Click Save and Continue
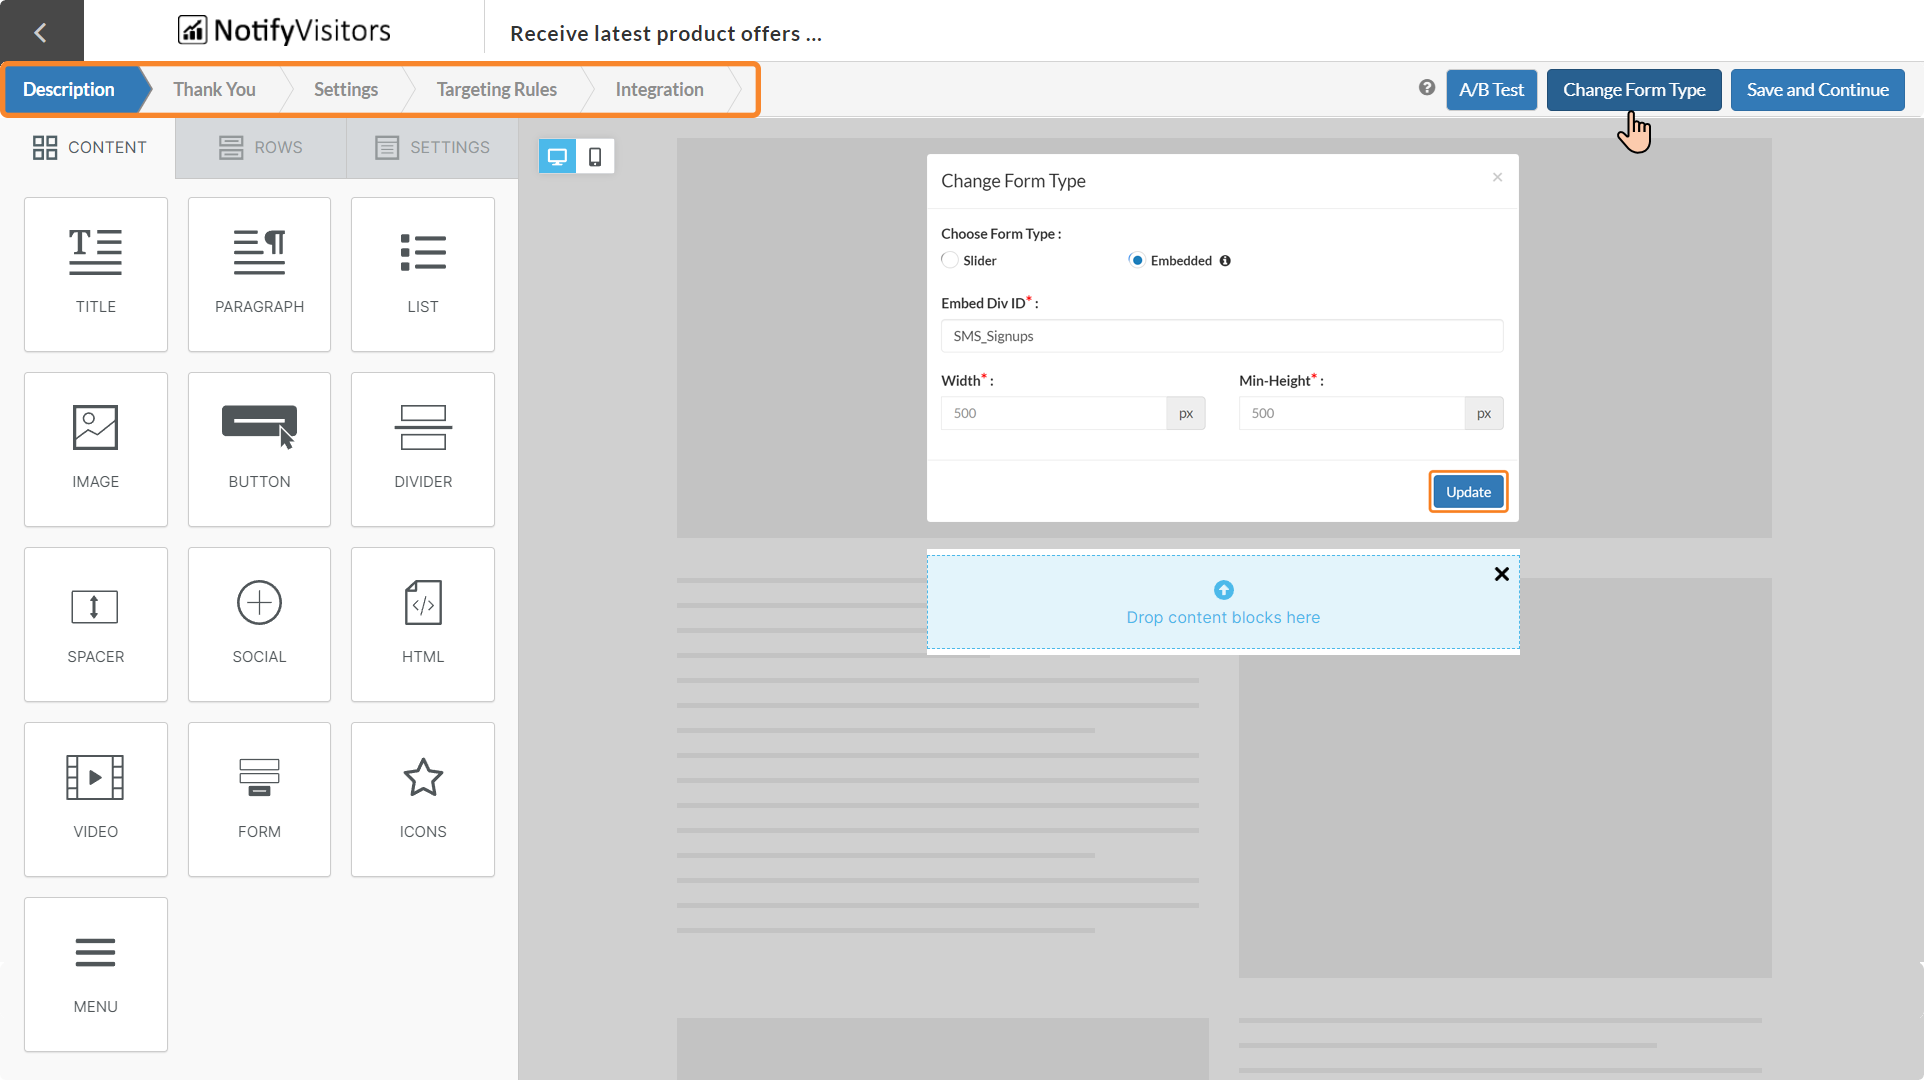Viewport: 1924px width, 1080px height. click(1817, 89)
